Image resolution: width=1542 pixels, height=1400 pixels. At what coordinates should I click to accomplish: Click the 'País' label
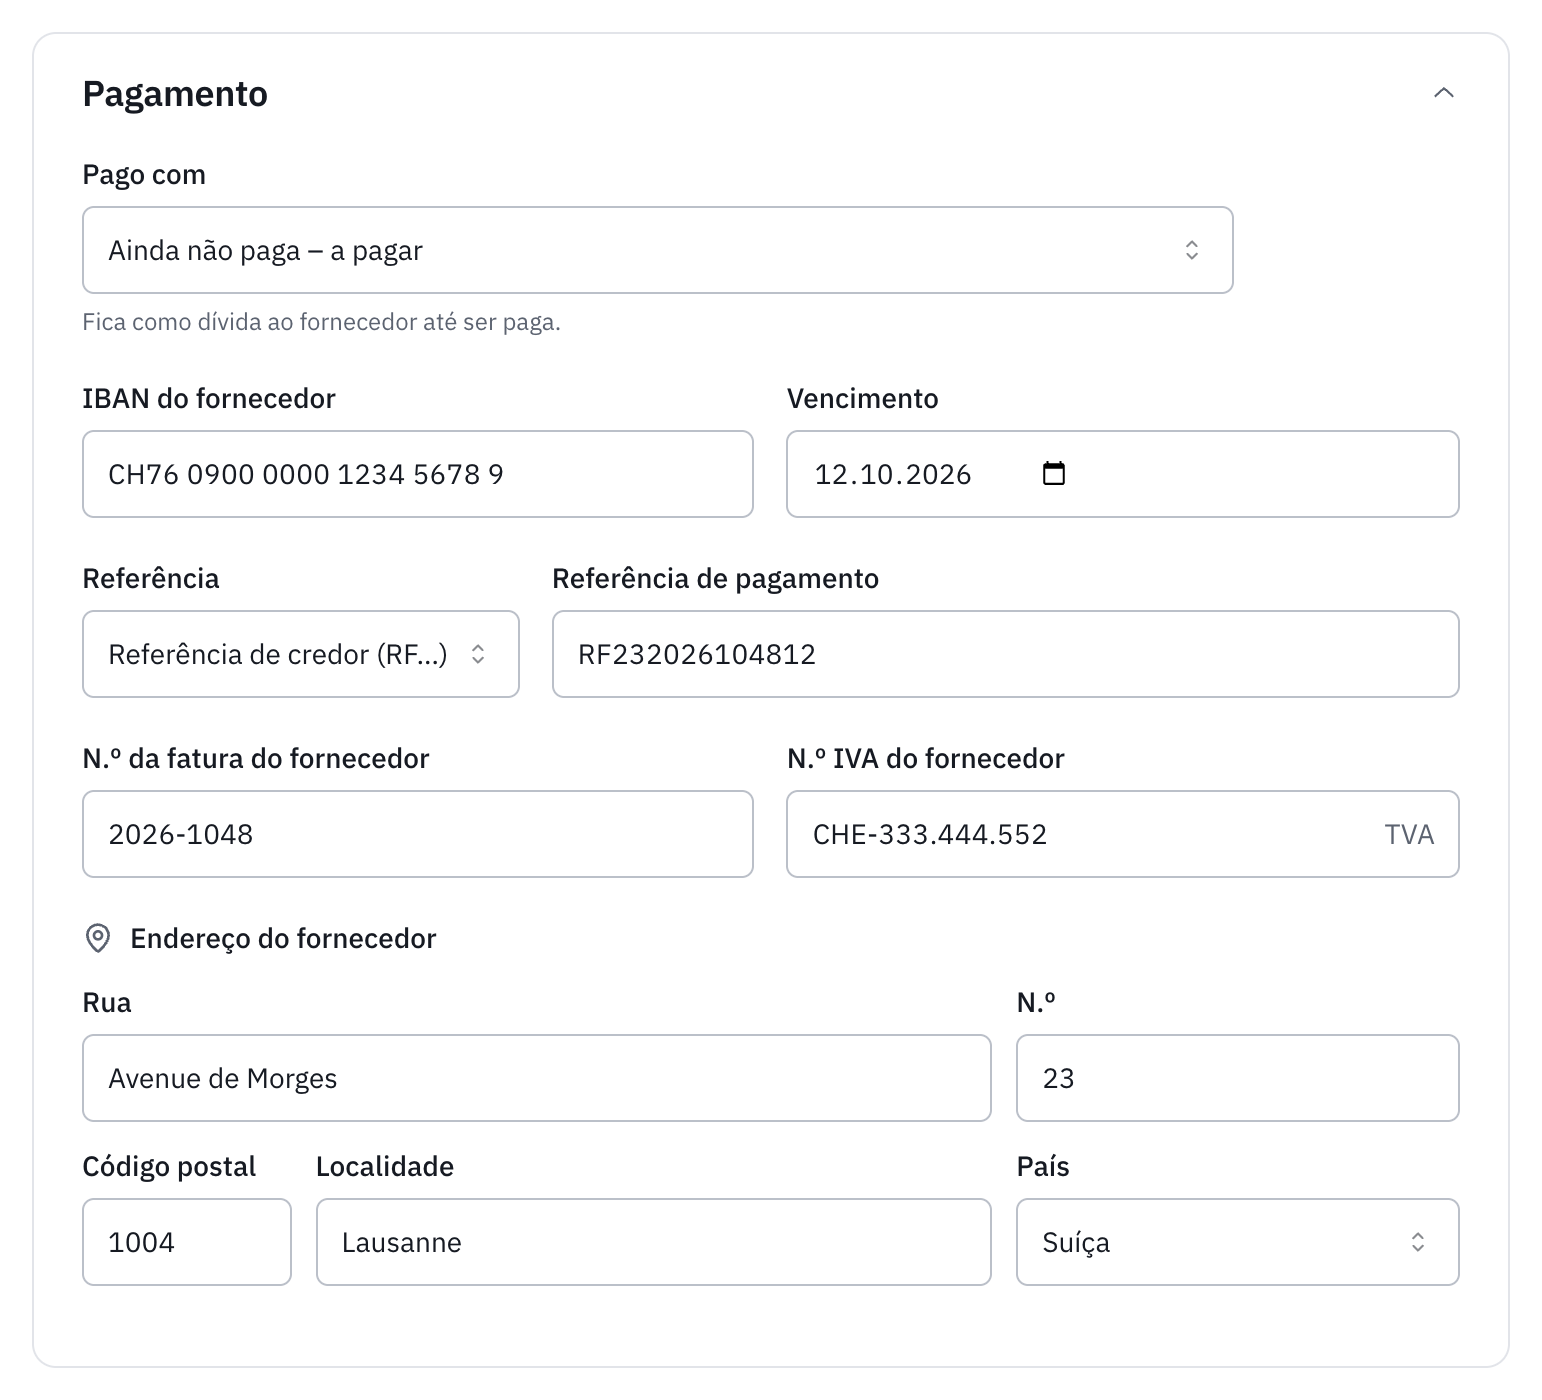pos(1043,1166)
